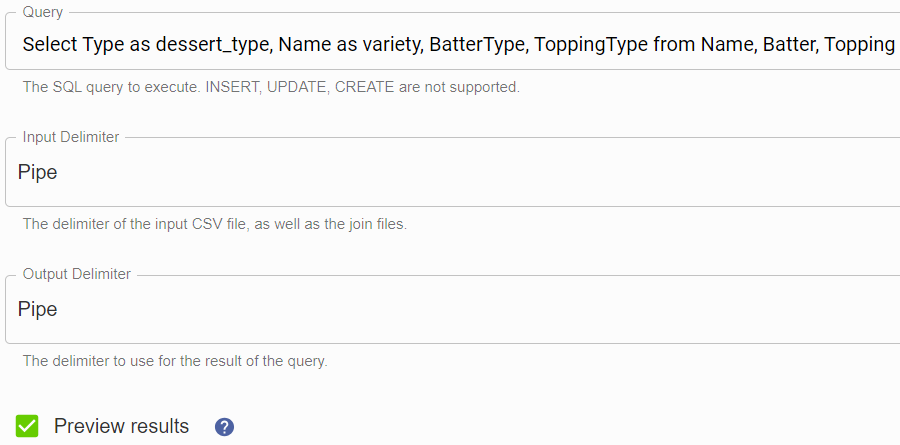Click the Pipe value under Input Delimiter
The width and height of the screenshot is (900, 445).
click(37, 172)
